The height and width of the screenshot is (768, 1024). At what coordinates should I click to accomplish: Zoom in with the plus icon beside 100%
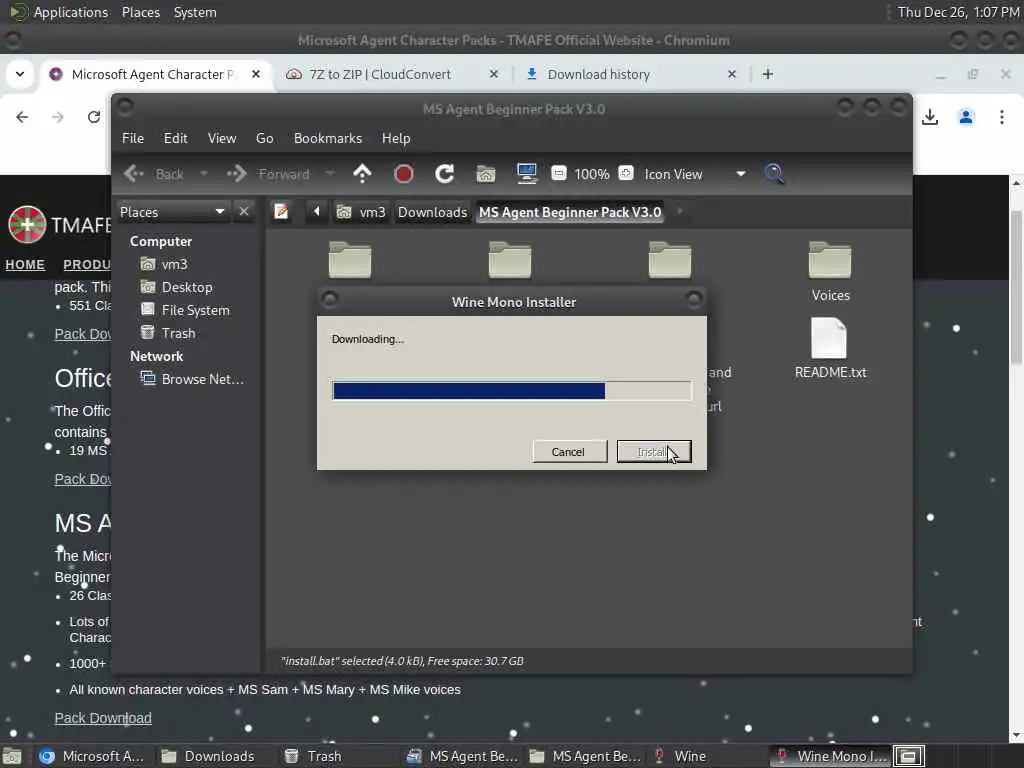[626, 173]
